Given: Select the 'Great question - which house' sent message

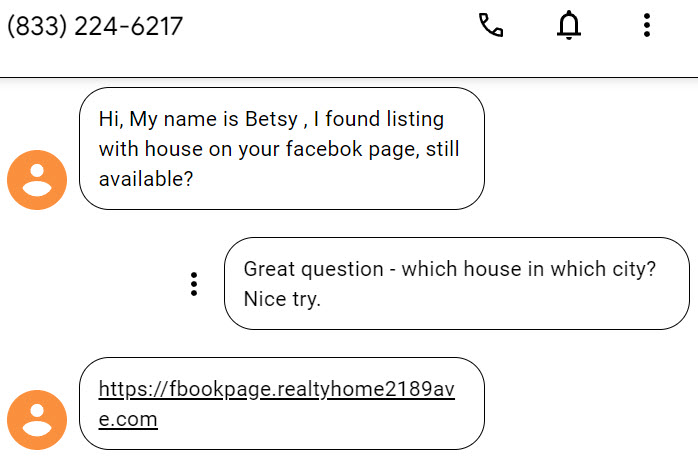Looking at the screenshot, I should [457, 284].
